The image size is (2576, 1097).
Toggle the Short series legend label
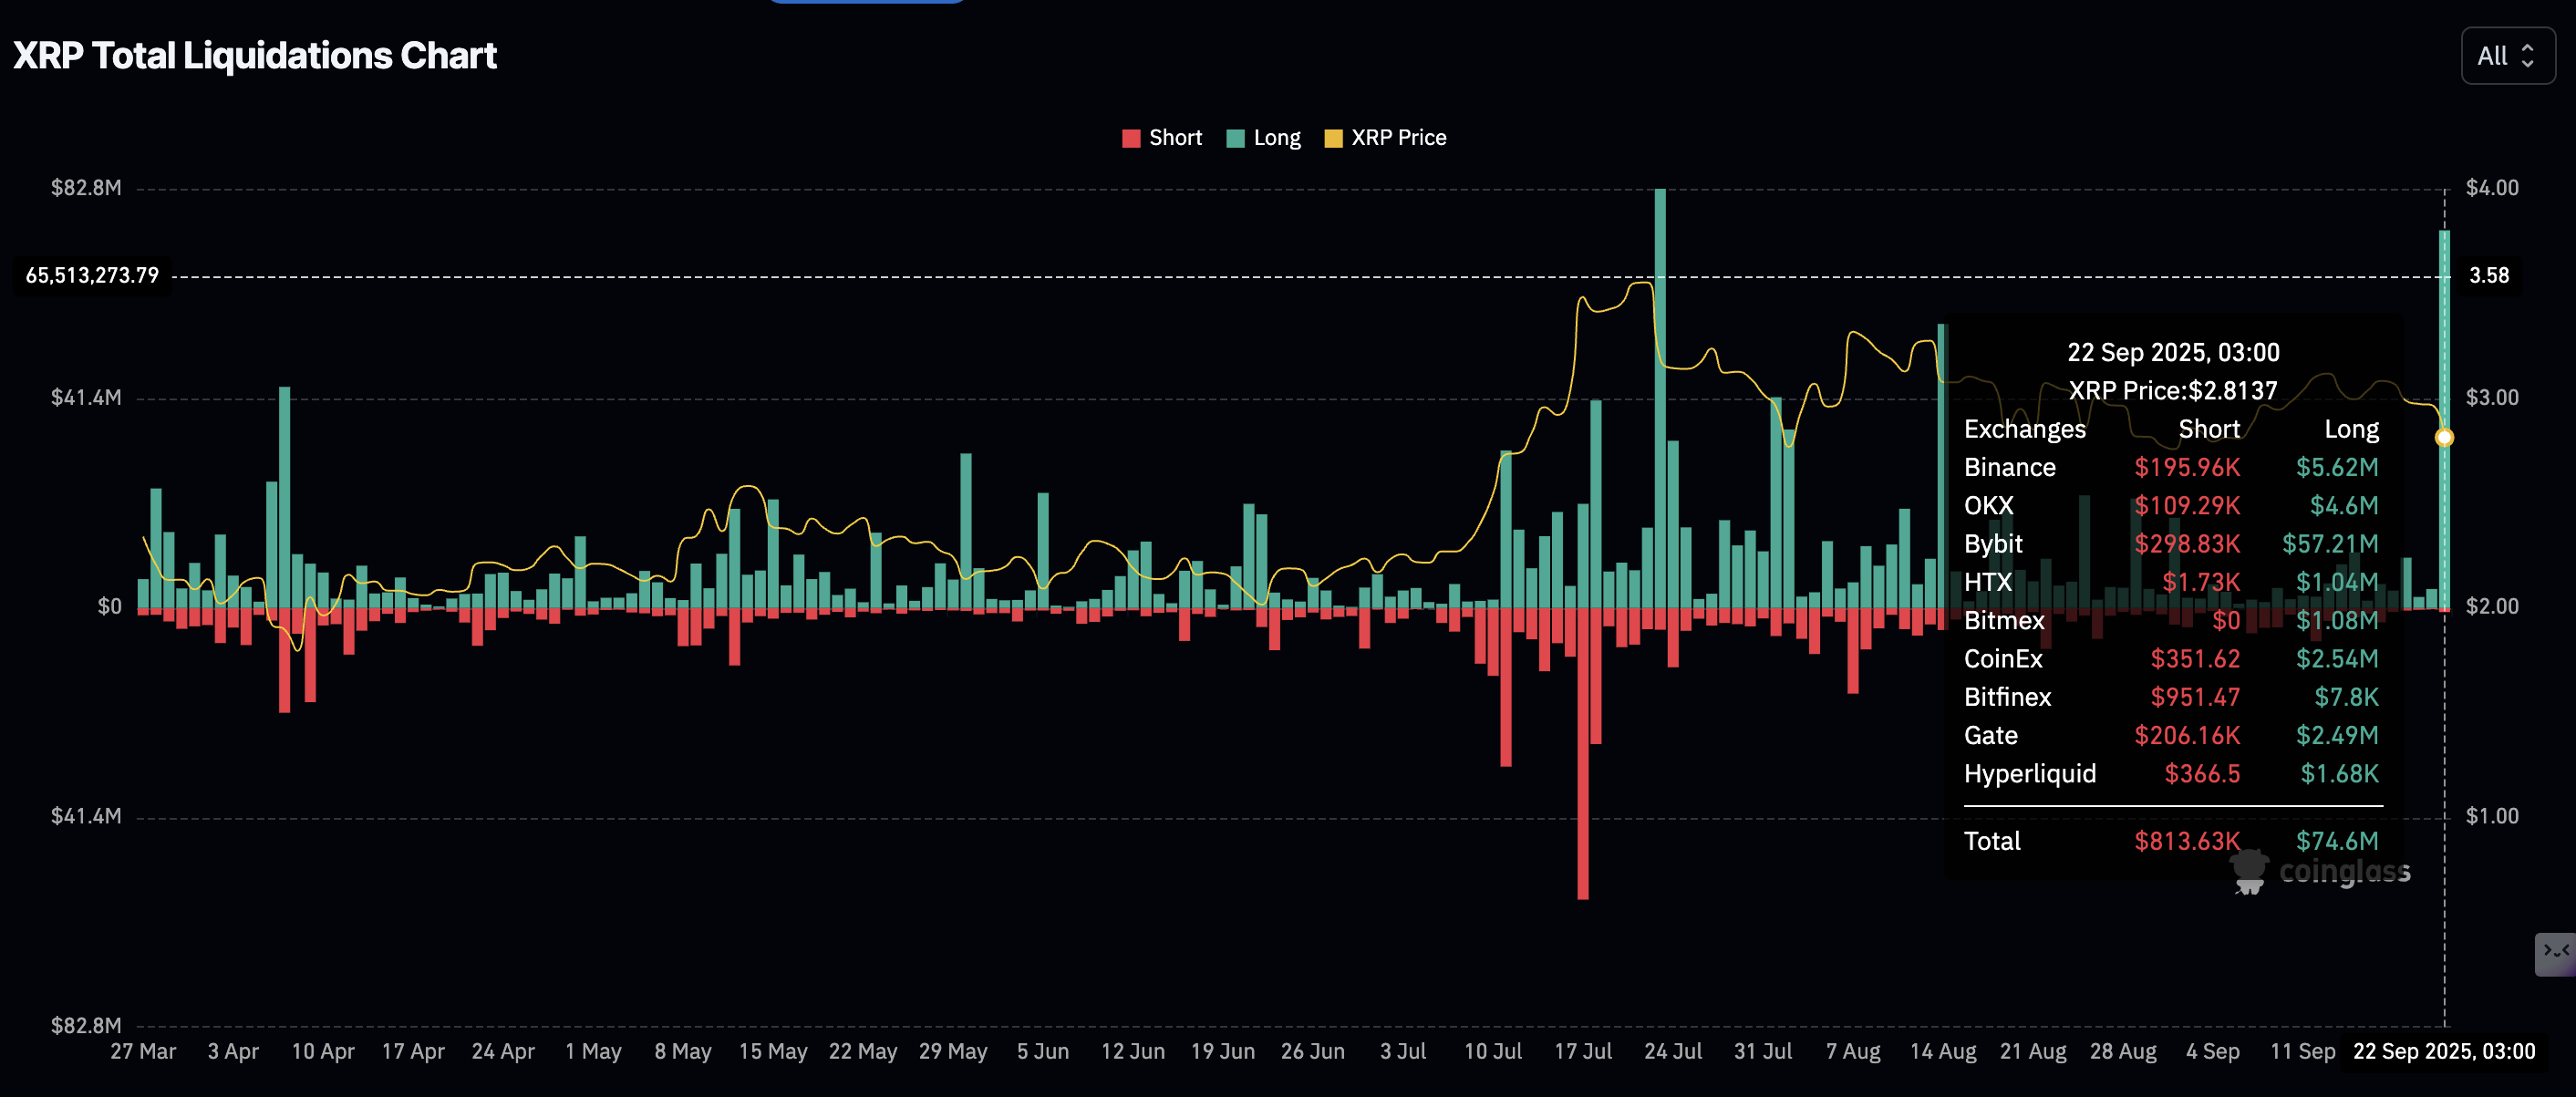1175,138
